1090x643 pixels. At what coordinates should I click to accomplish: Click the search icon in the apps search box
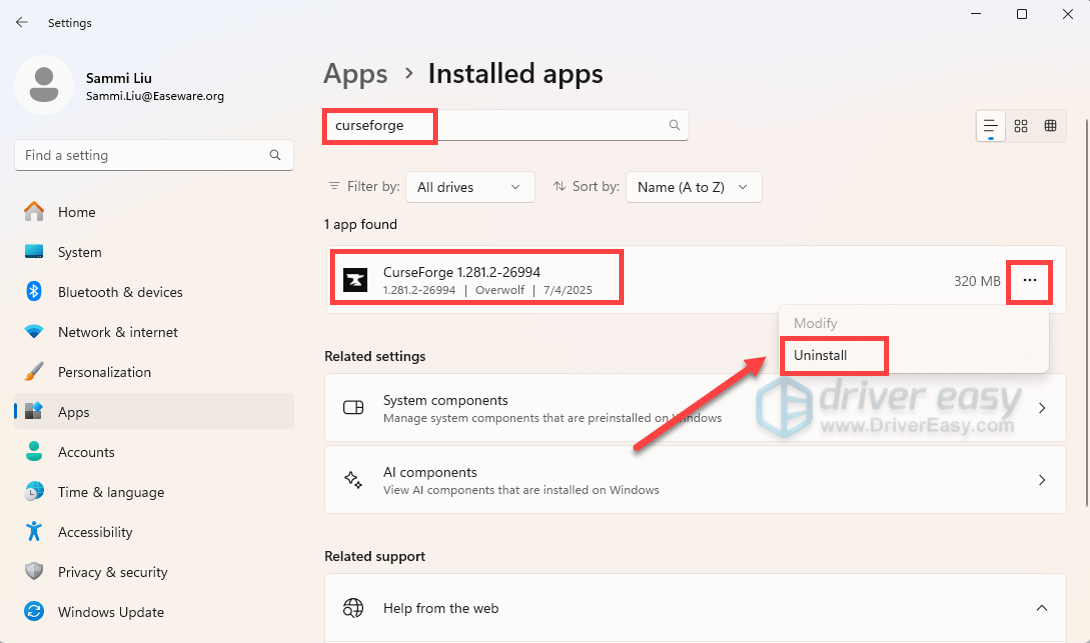pyautogui.click(x=674, y=125)
